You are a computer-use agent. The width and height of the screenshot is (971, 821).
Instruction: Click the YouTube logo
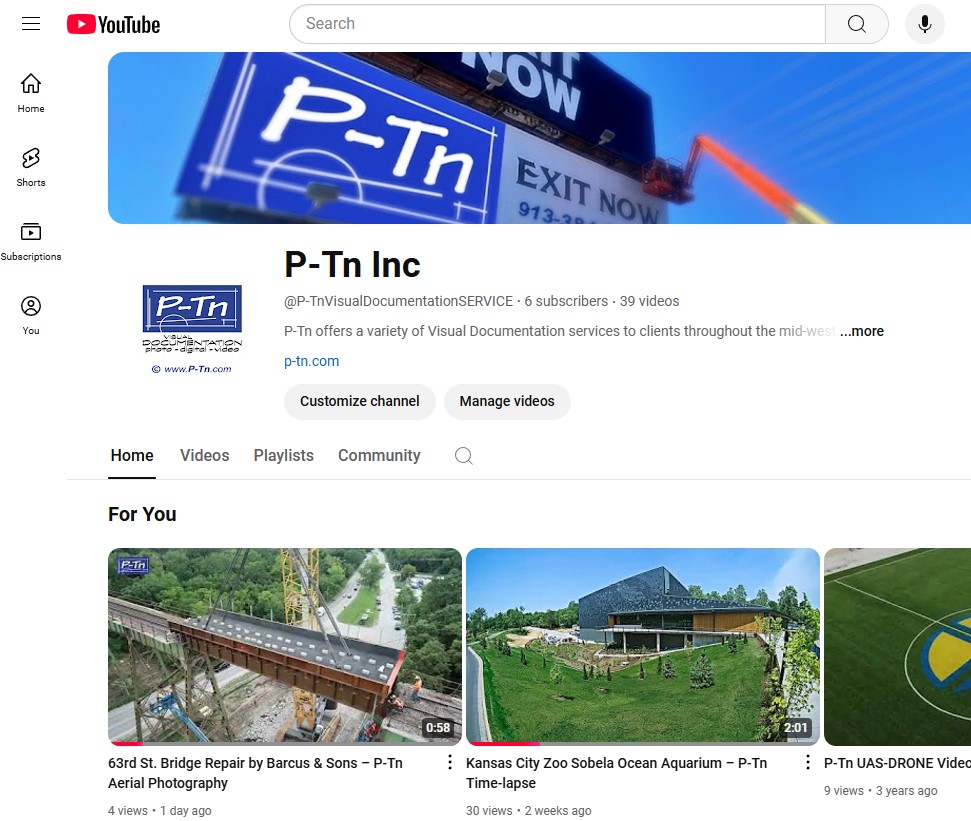[x=113, y=23]
